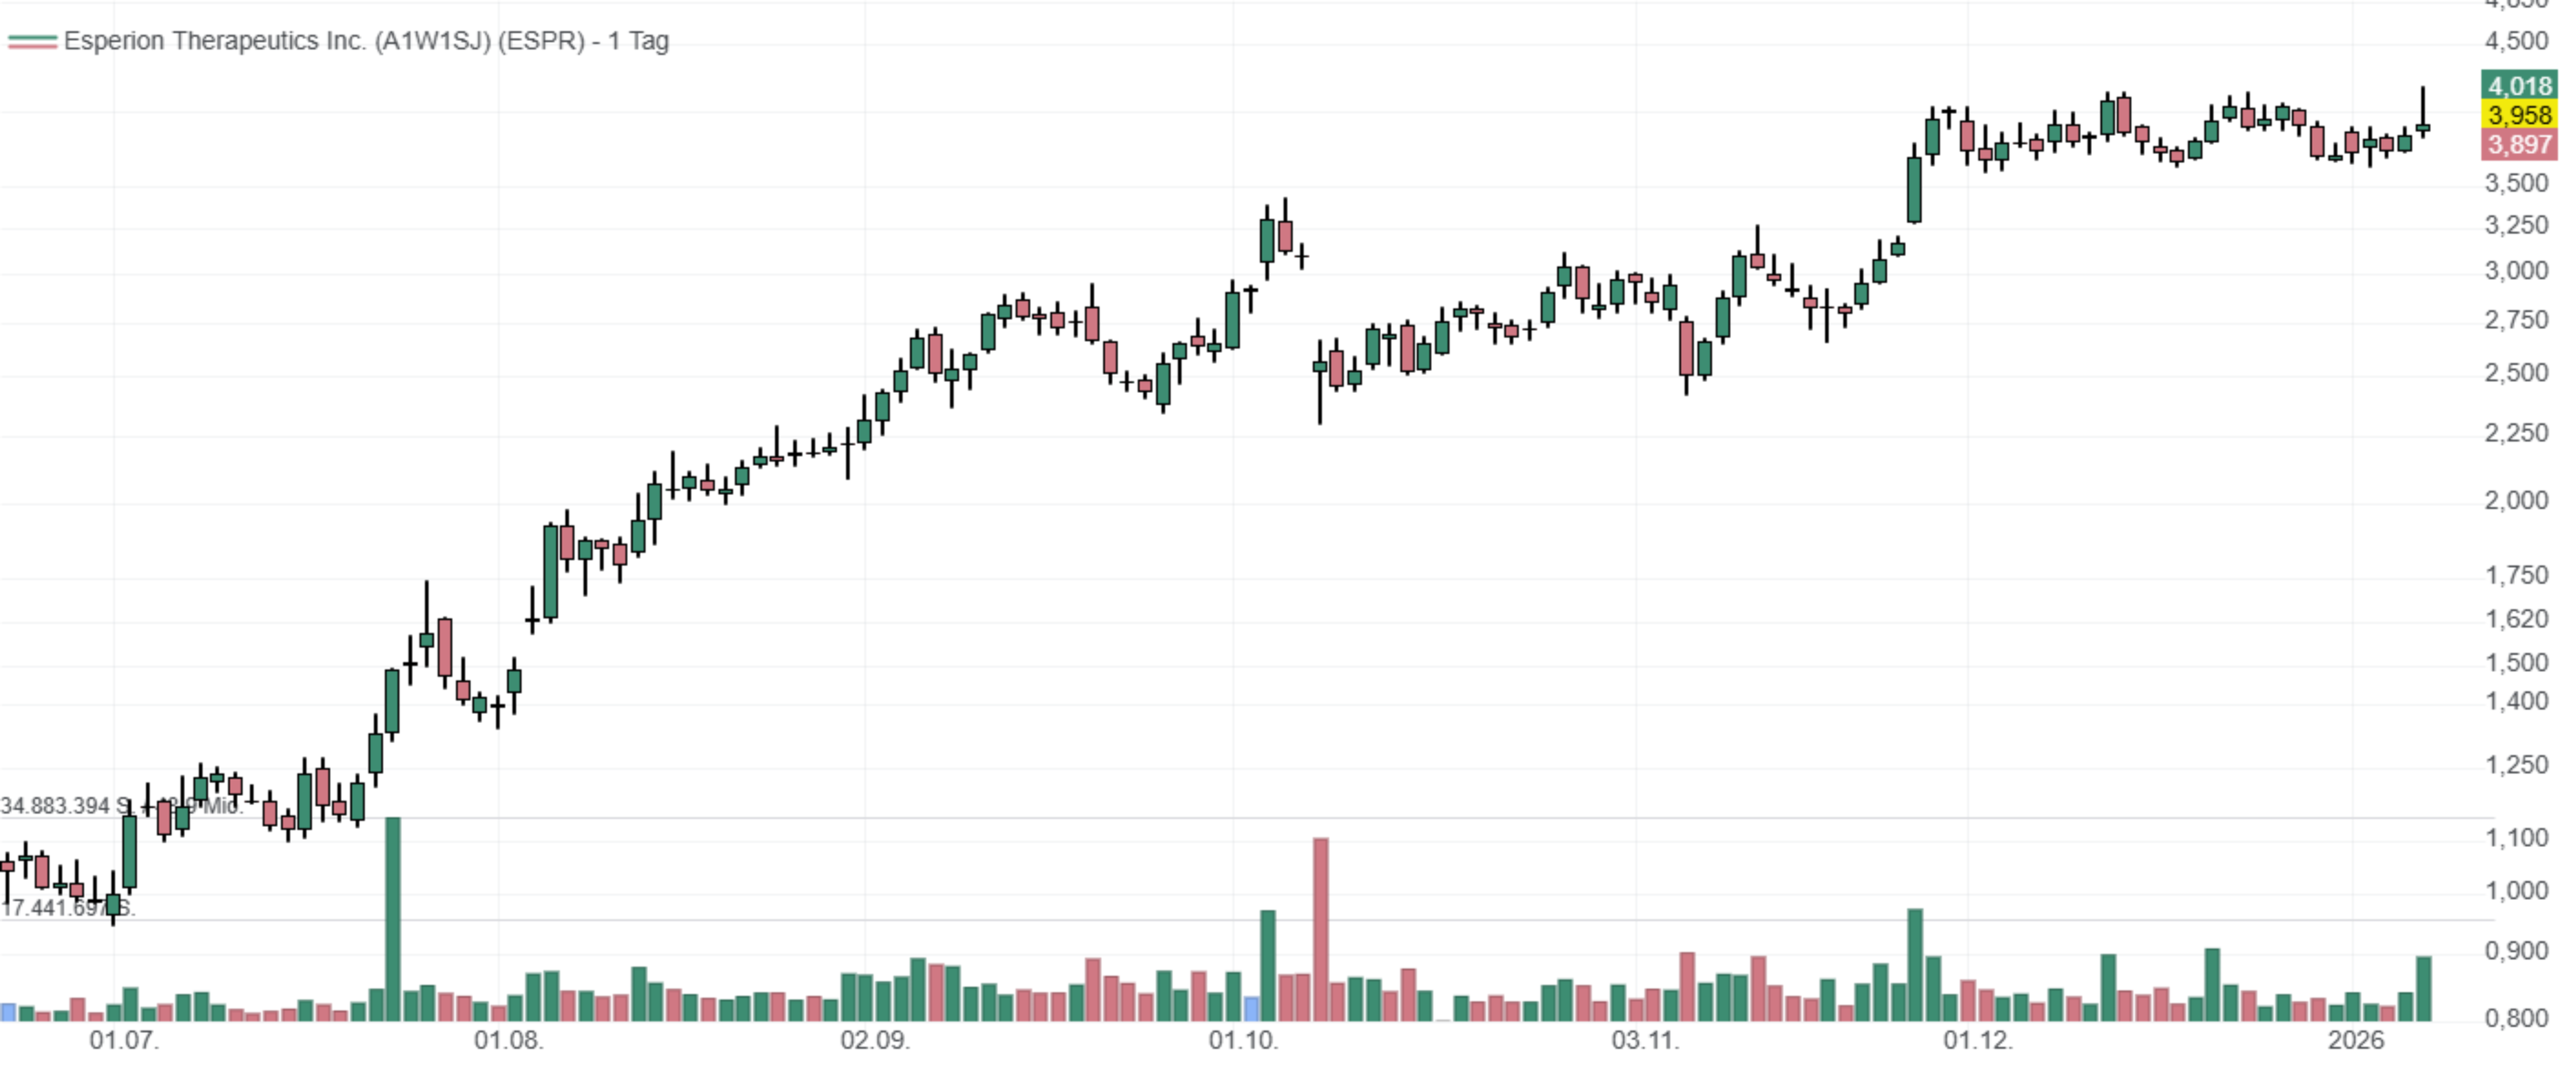Click the blue volume bar near 01.10.
The width and height of the screenshot is (2576, 1065).
click(x=1251, y=1008)
